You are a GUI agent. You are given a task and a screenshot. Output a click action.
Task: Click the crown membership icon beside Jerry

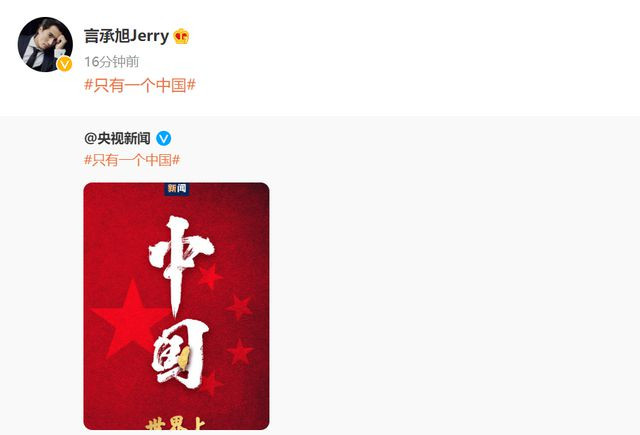tap(181, 36)
